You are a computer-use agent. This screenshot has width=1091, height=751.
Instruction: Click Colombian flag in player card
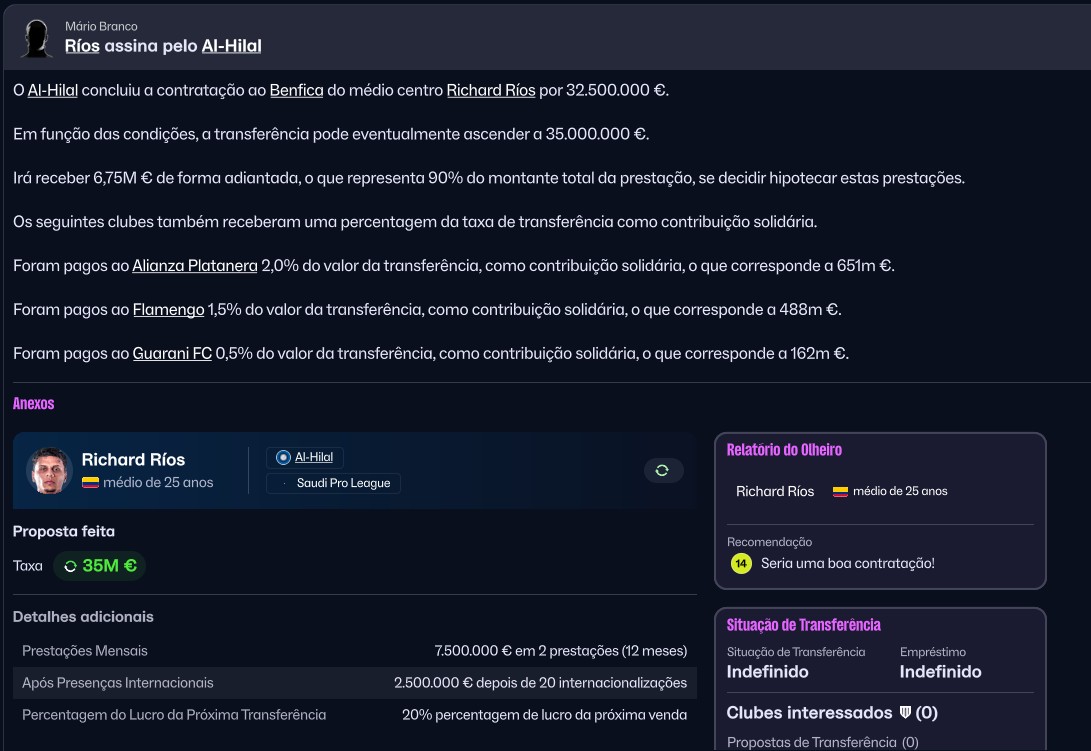coord(90,482)
